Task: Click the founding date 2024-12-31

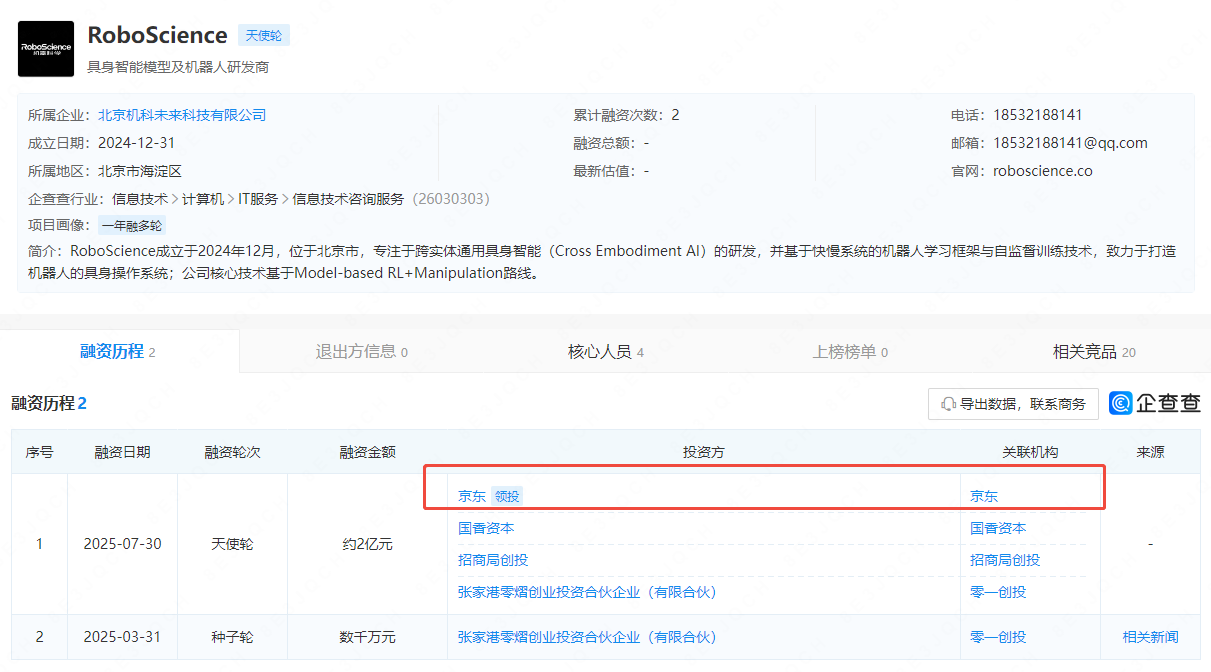Action: pos(137,143)
